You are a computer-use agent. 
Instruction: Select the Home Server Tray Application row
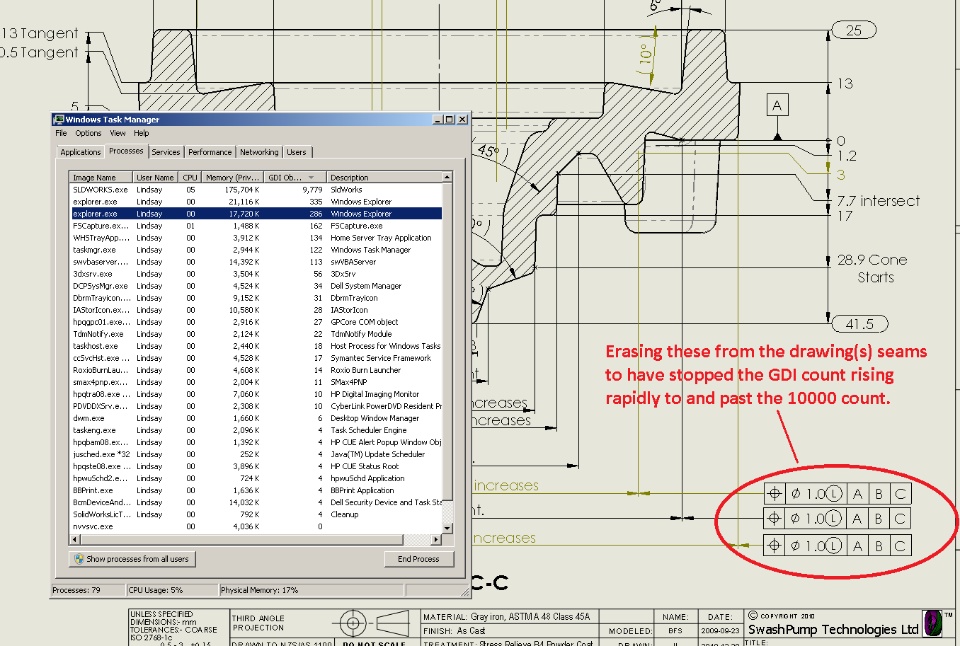pos(255,238)
